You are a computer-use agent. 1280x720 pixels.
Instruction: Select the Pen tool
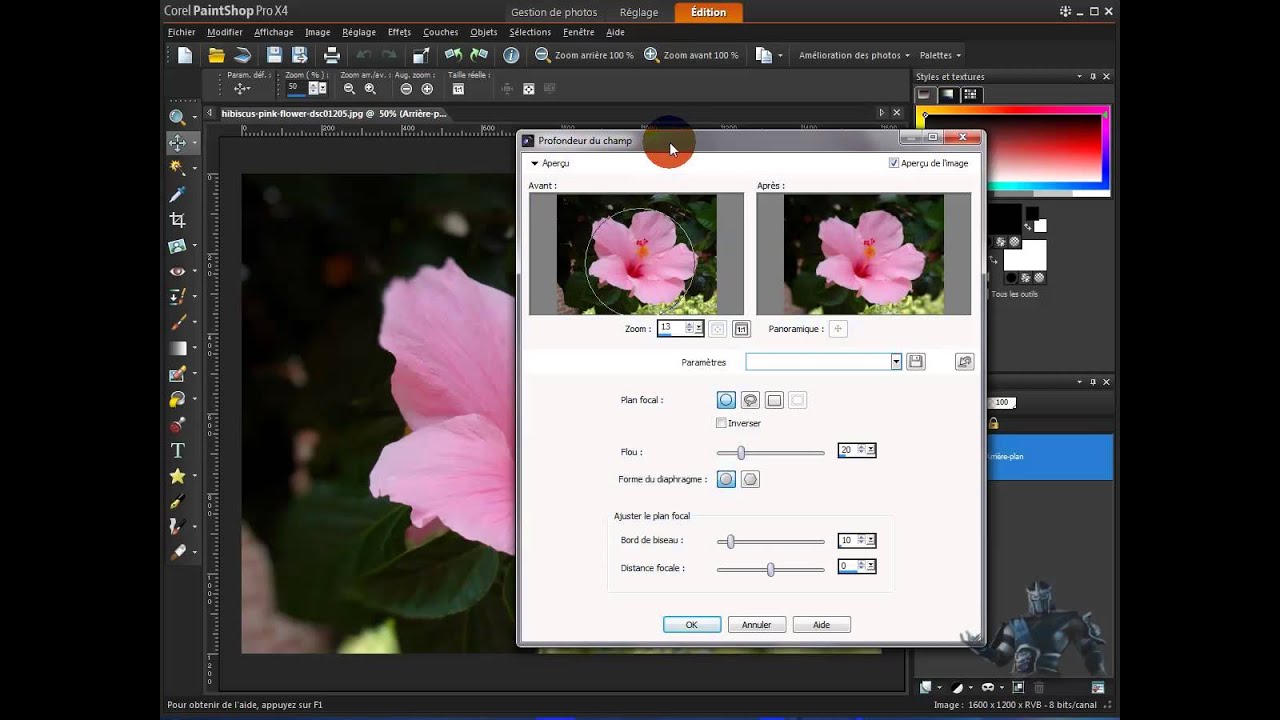[x=177, y=502]
